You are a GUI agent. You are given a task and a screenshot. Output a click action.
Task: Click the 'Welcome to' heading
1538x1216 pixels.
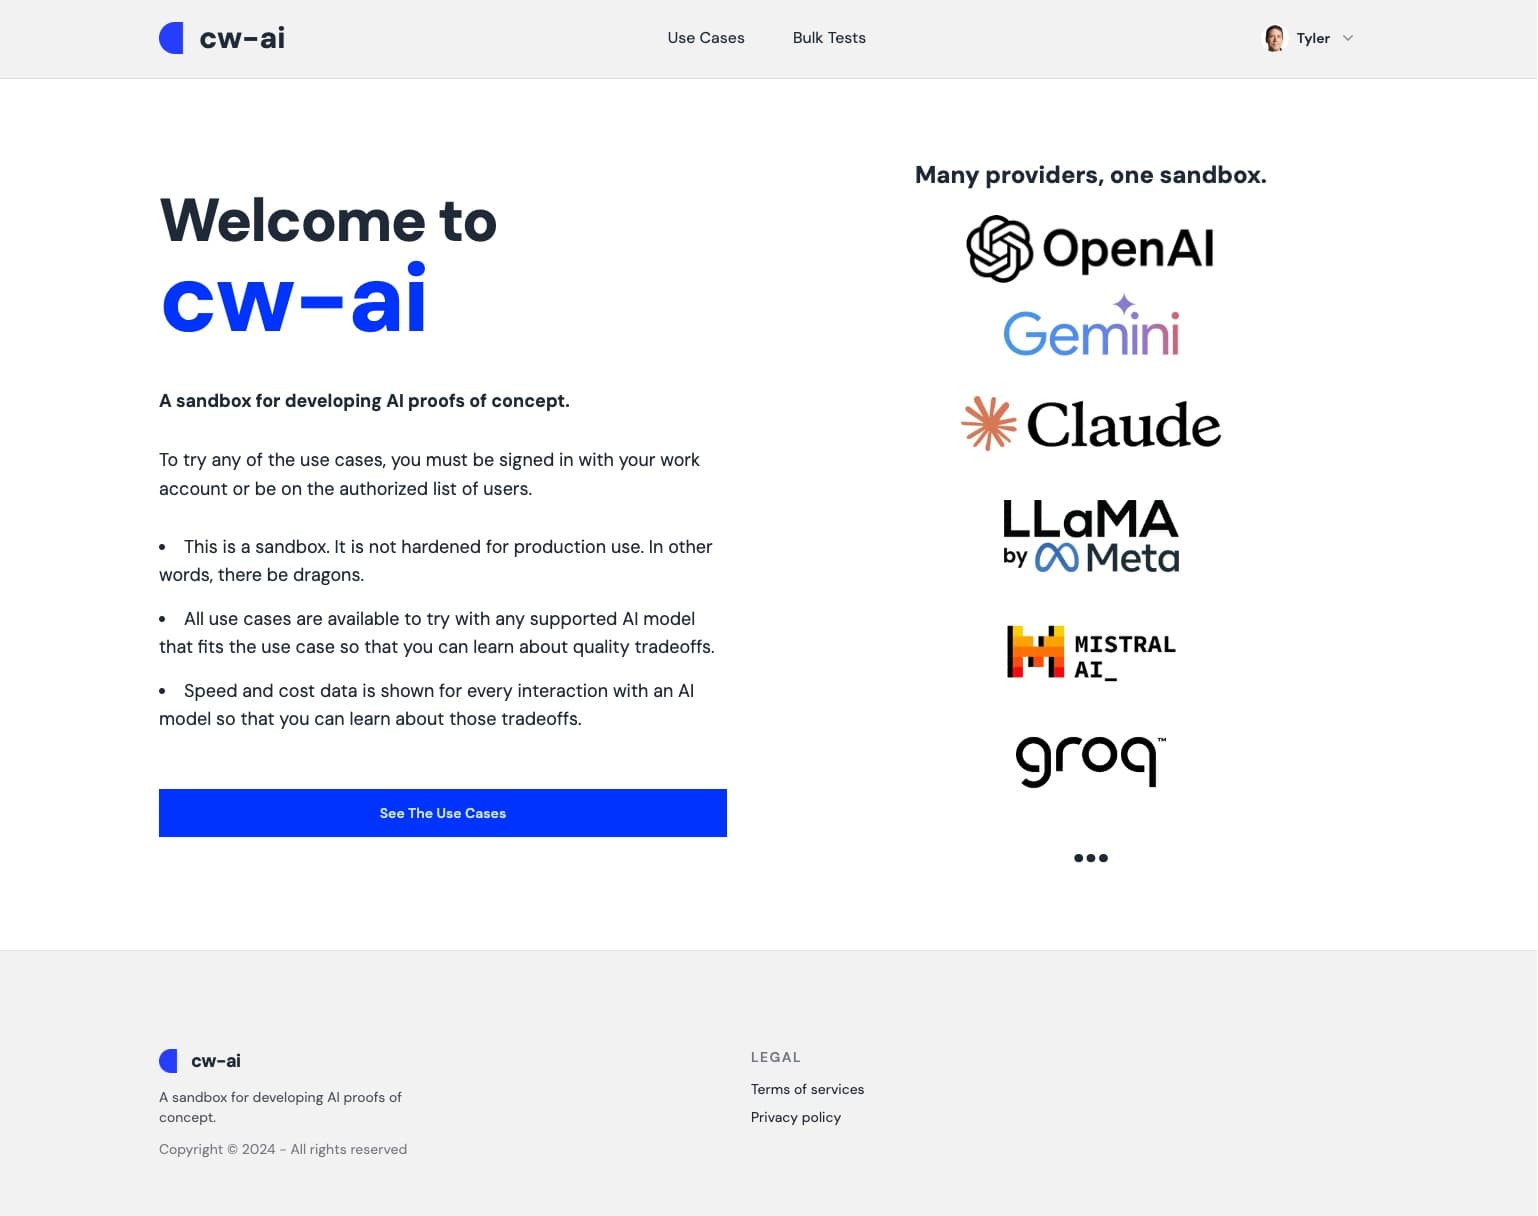[x=328, y=220]
